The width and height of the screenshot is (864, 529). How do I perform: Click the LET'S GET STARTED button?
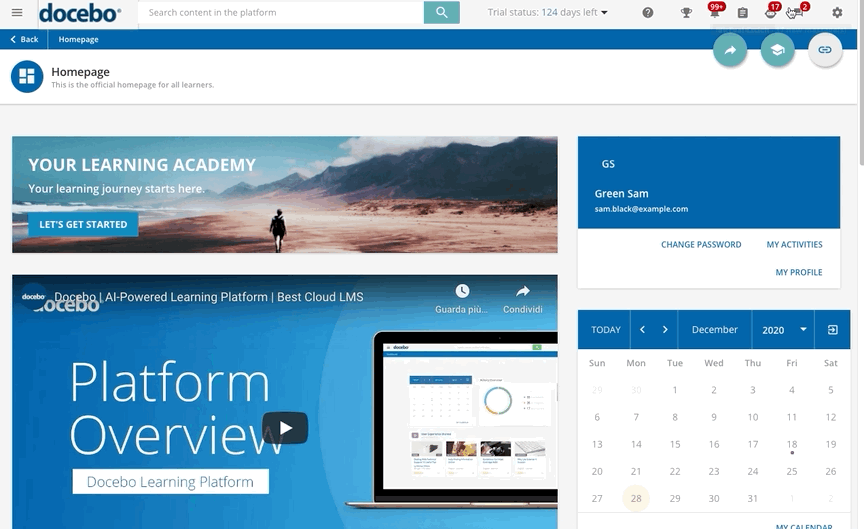83,225
